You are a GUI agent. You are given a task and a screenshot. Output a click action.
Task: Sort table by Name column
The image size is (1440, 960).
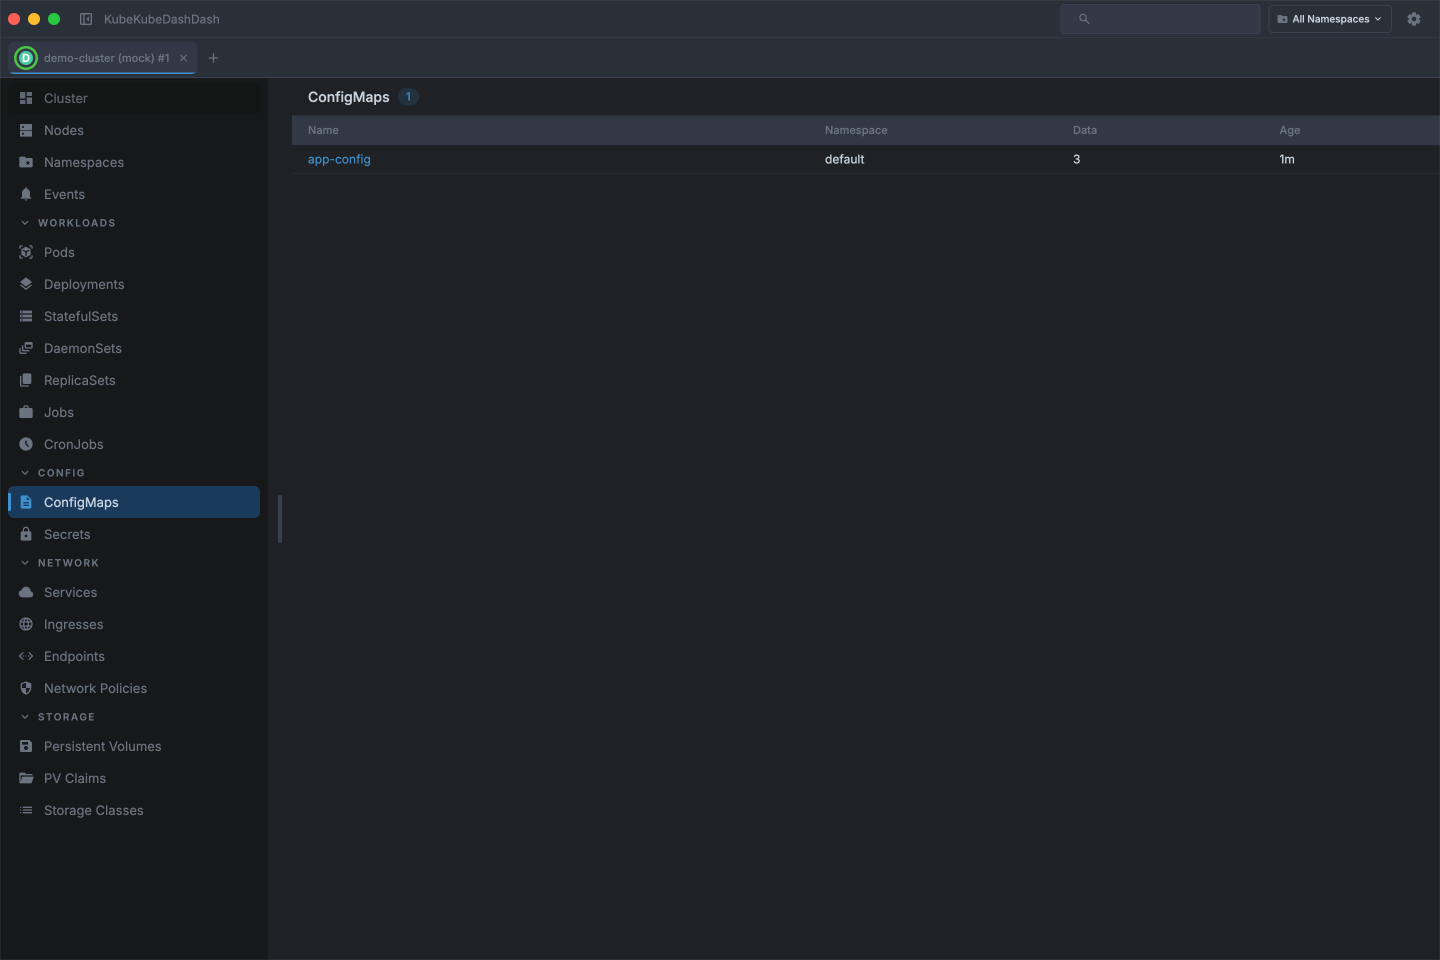click(323, 130)
